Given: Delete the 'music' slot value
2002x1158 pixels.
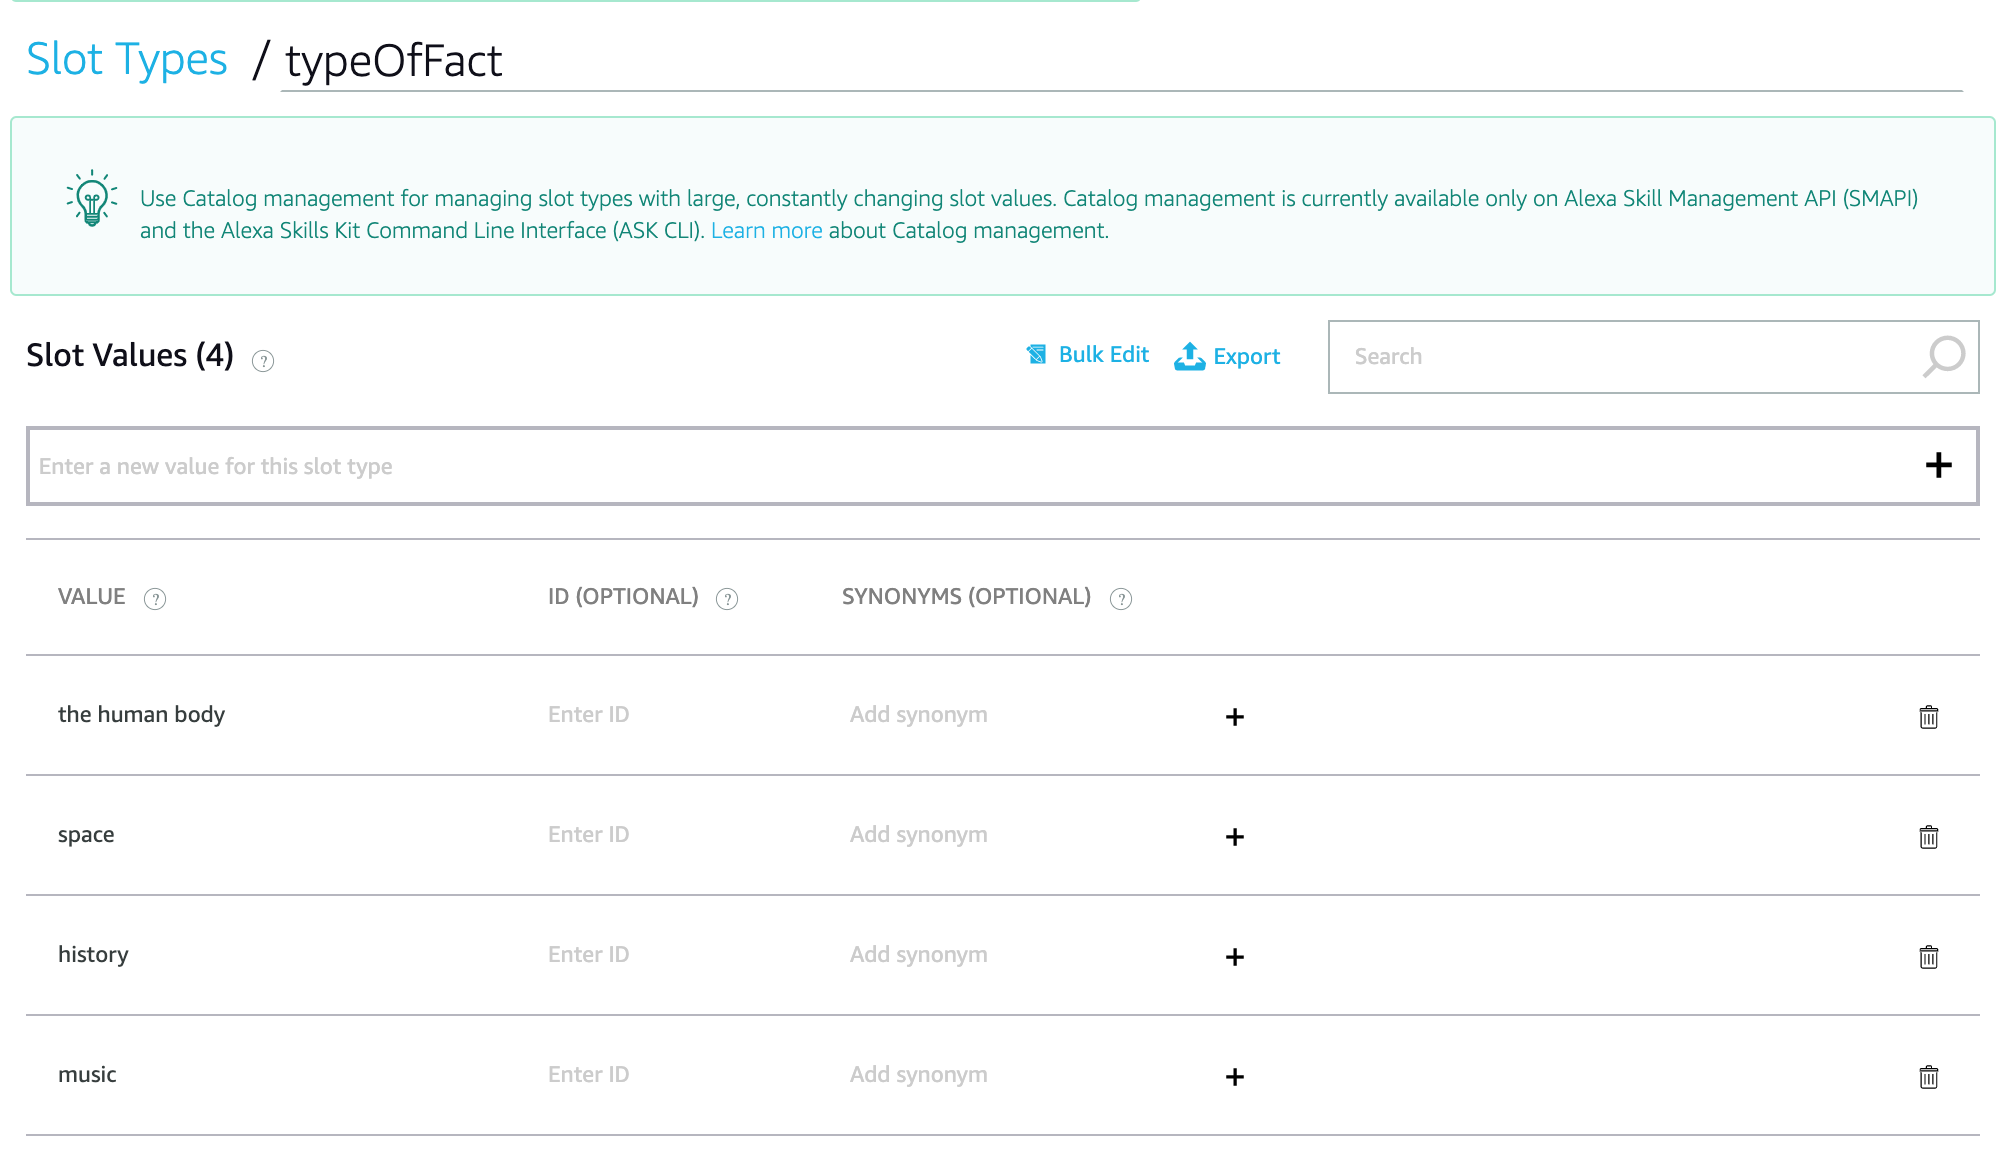Looking at the screenshot, I should [1928, 1077].
